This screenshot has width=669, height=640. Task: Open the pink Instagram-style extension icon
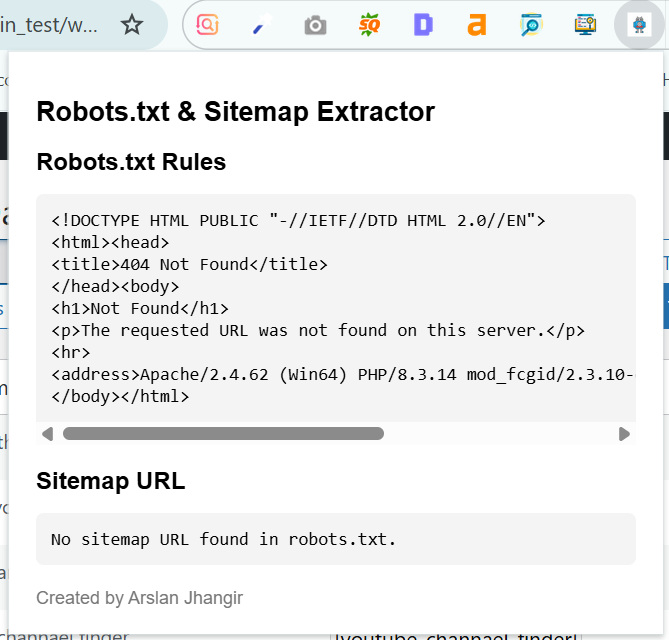pos(207,25)
